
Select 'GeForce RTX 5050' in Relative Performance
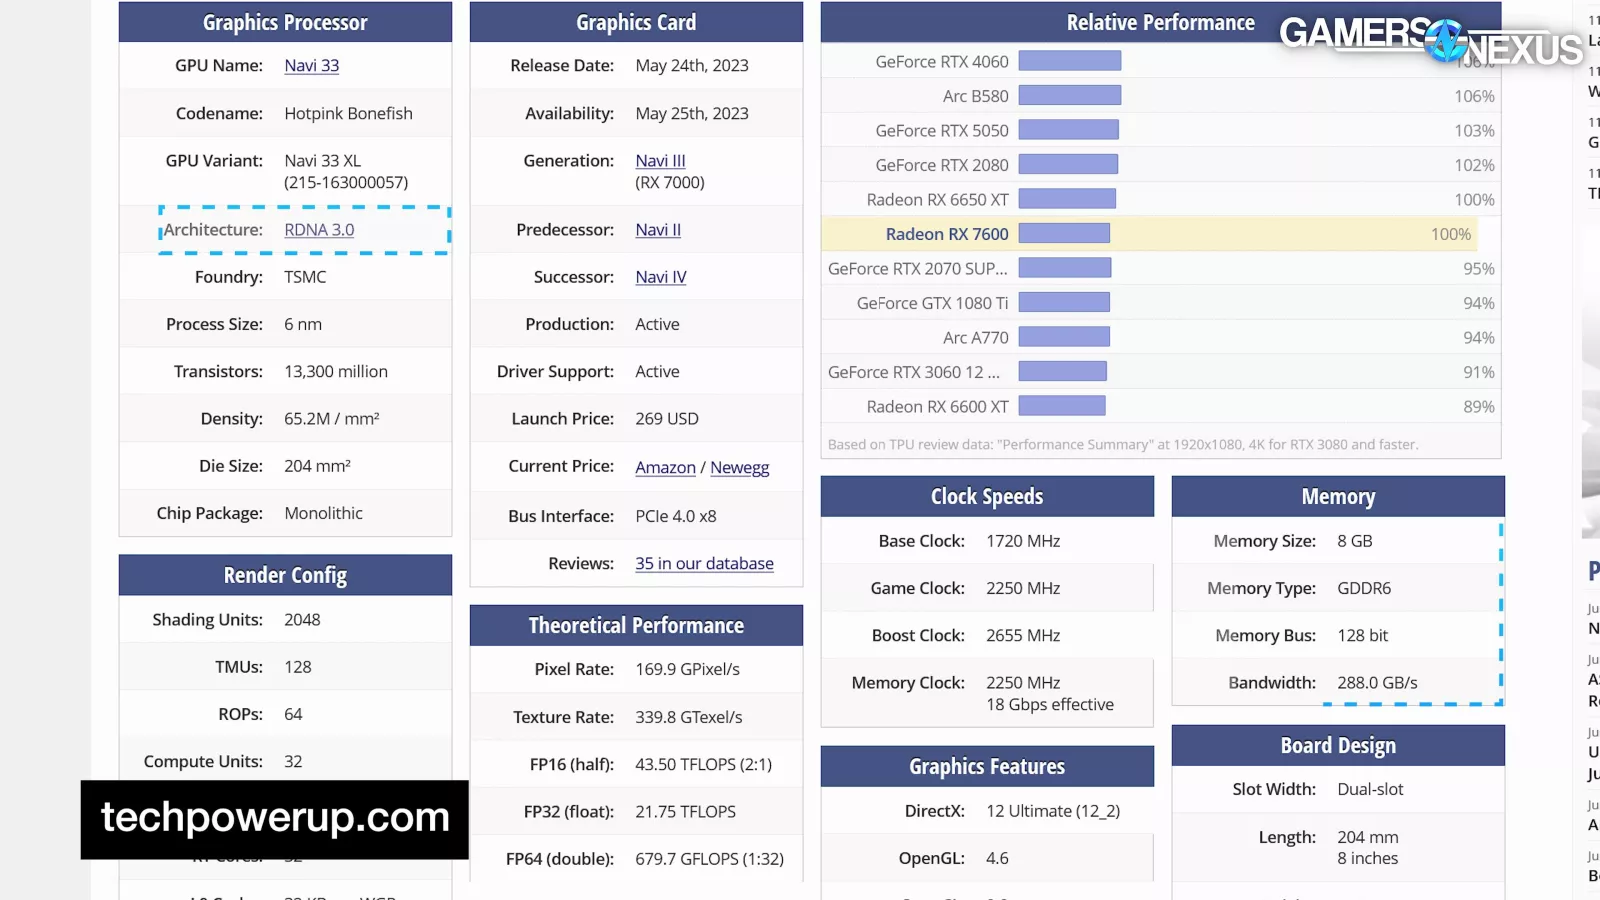click(942, 131)
